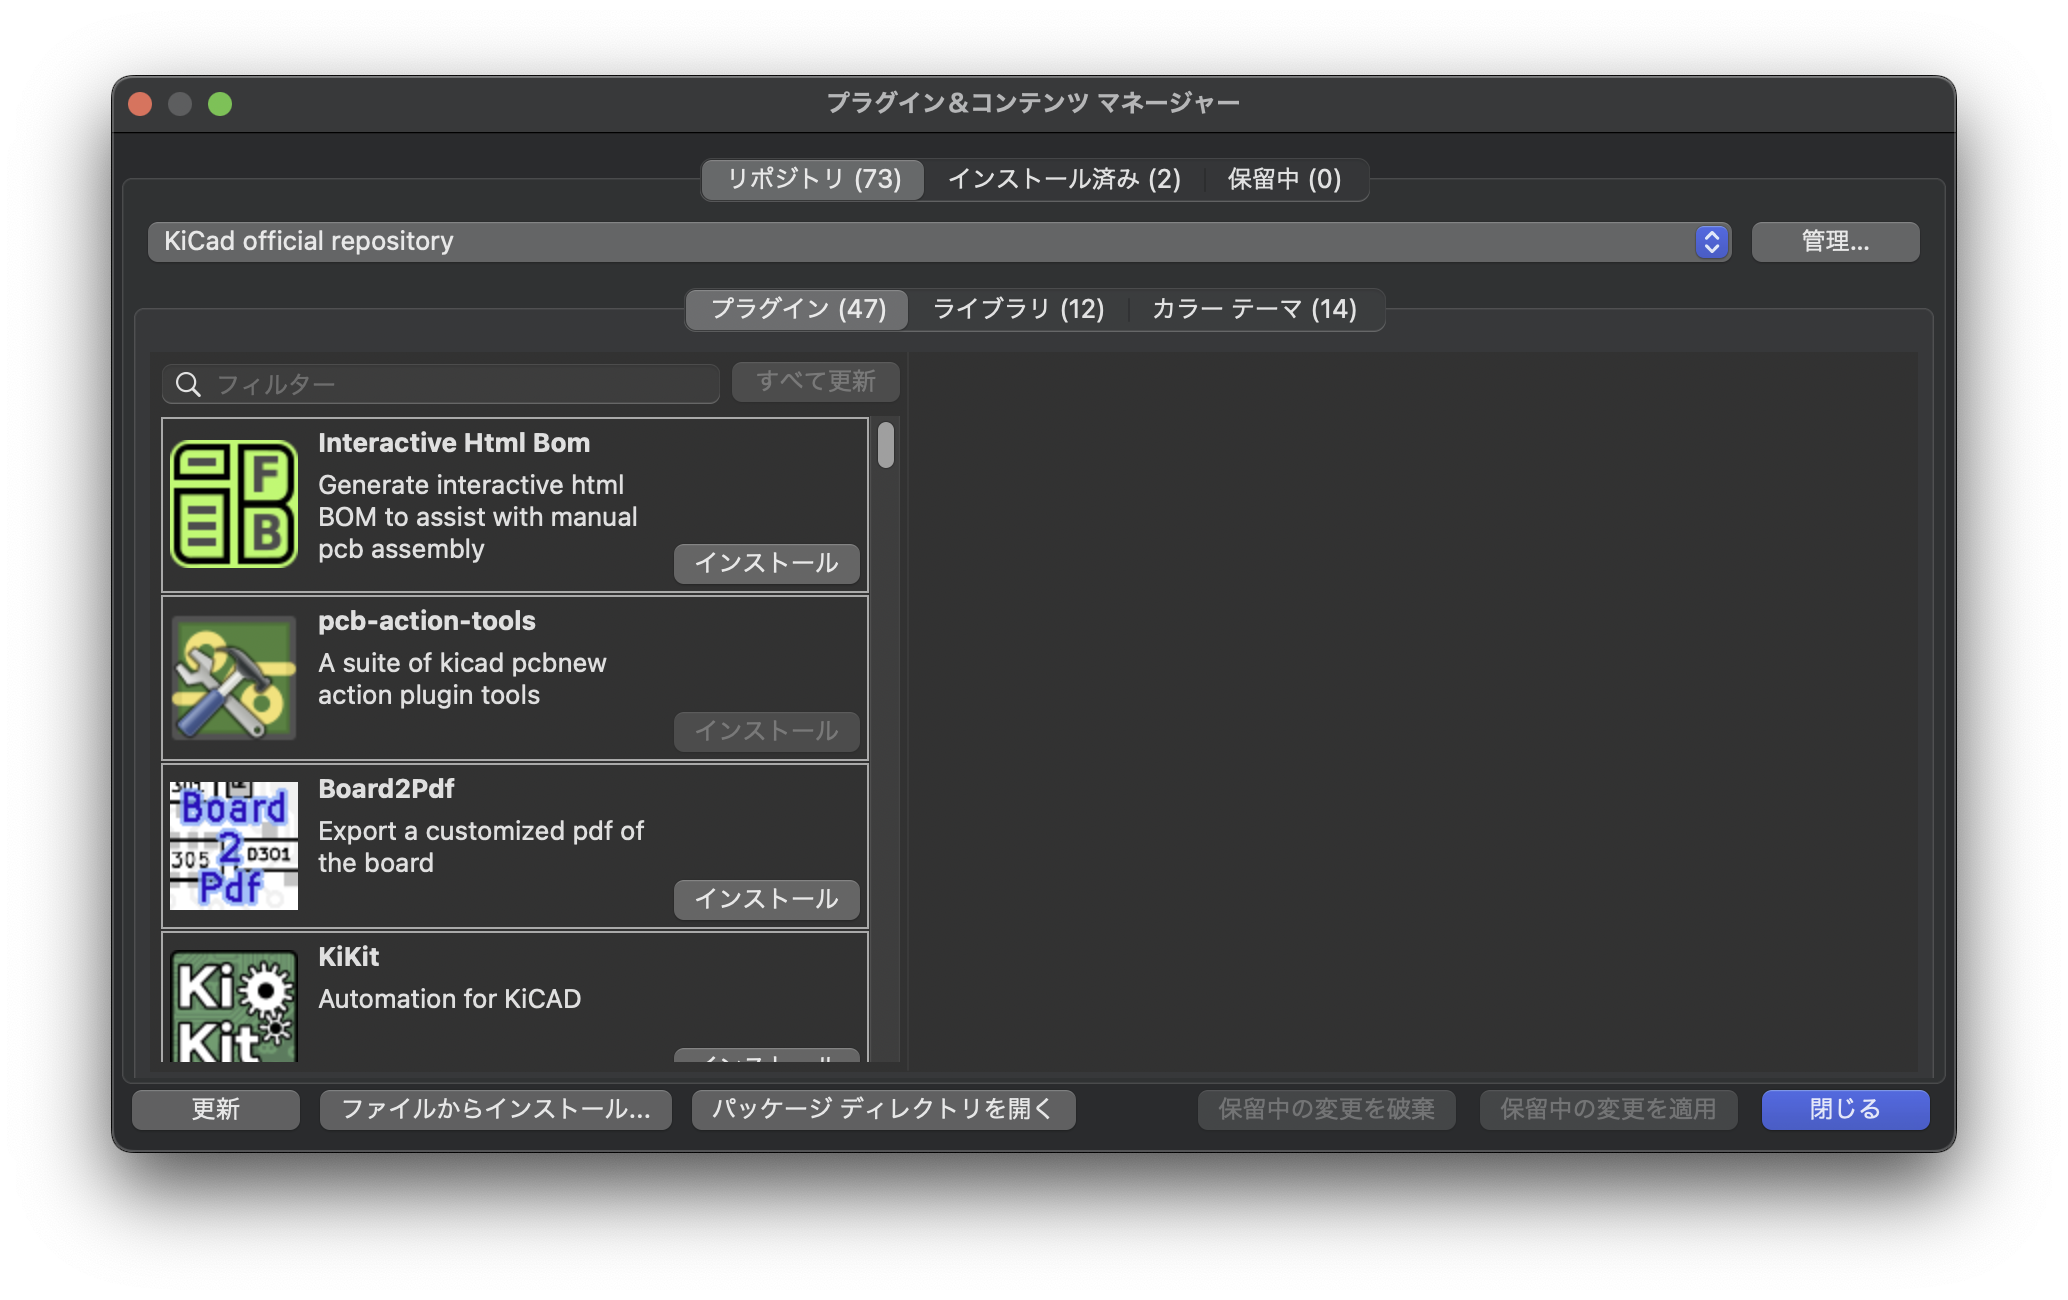
Task: Click 'Generate interactive html' description
Action: [478, 517]
